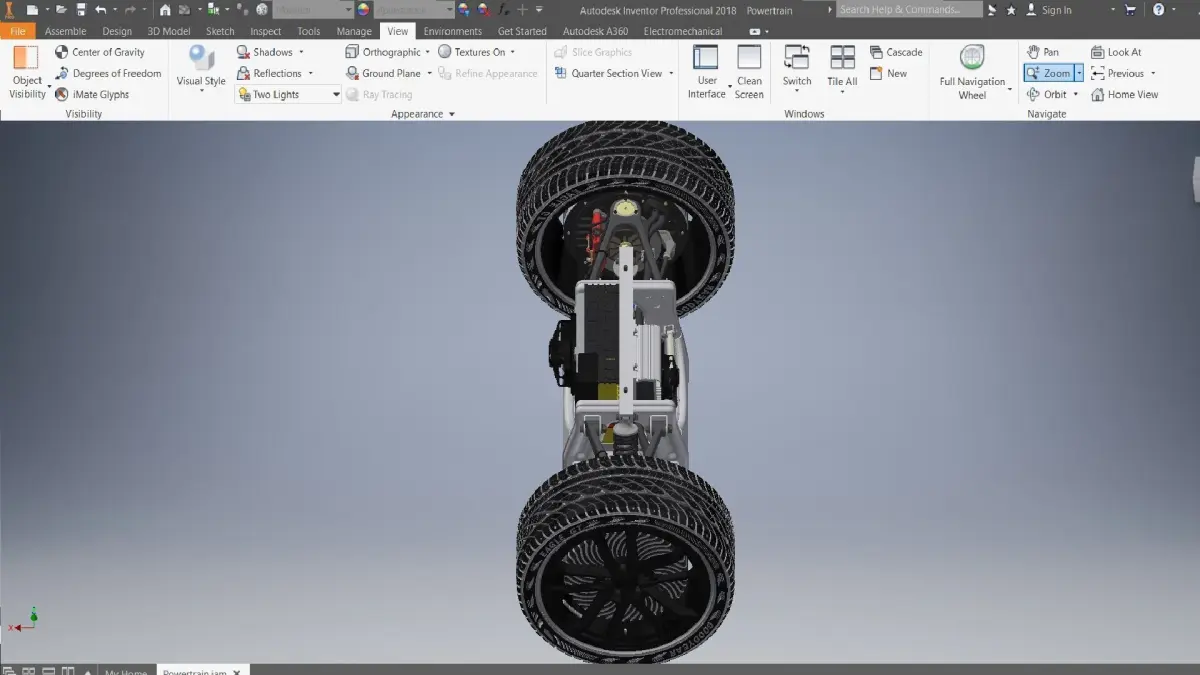Open the Help question mark icon
Viewport: 1200px width, 675px height.
pos(1159,10)
